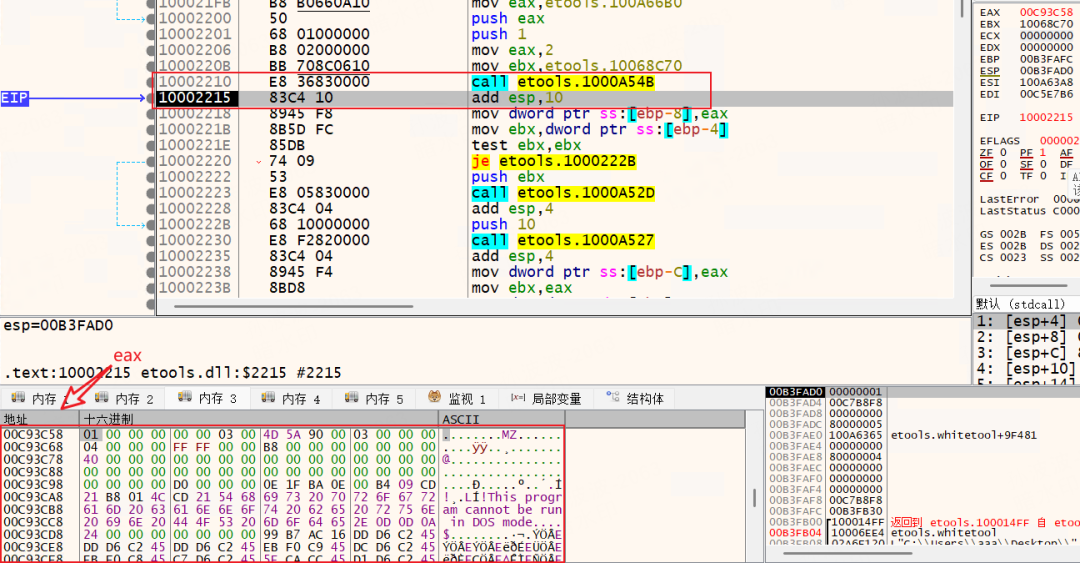This screenshot has width=1080, height=563.
Task: Click the dog icon on 监视 1 tab
Action: point(435,397)
